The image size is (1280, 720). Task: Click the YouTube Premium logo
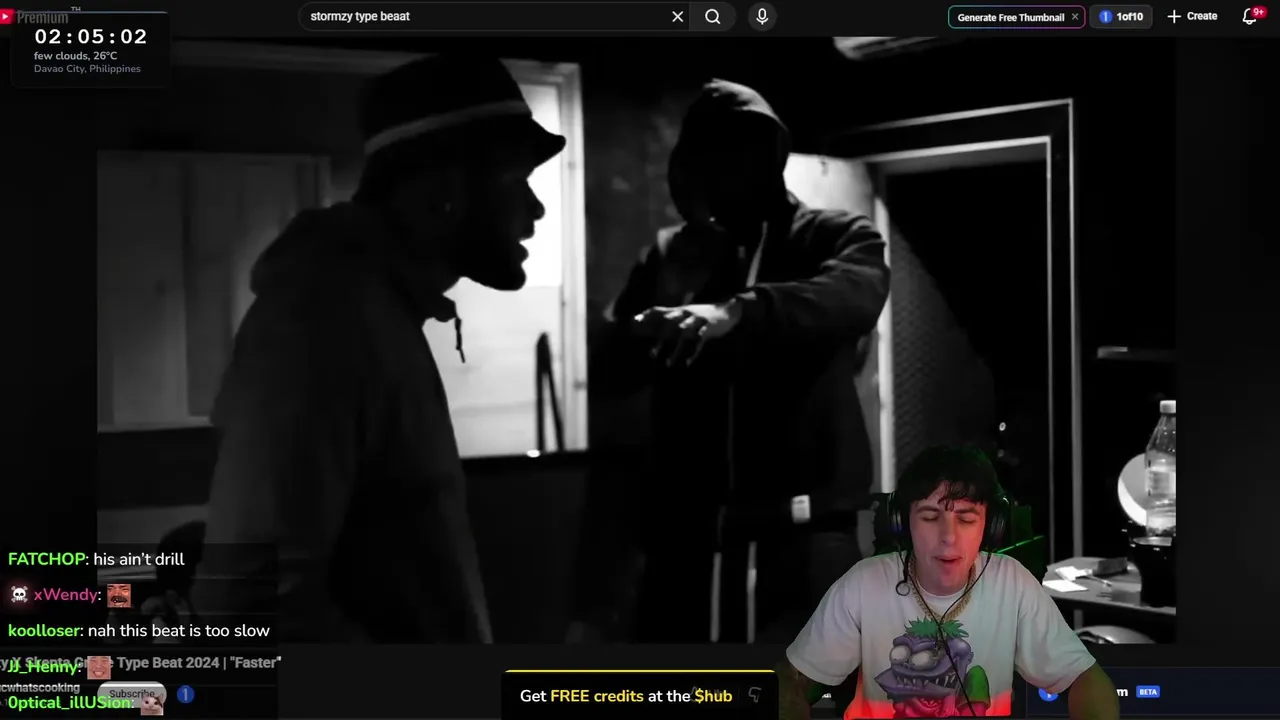coord(35,17)
